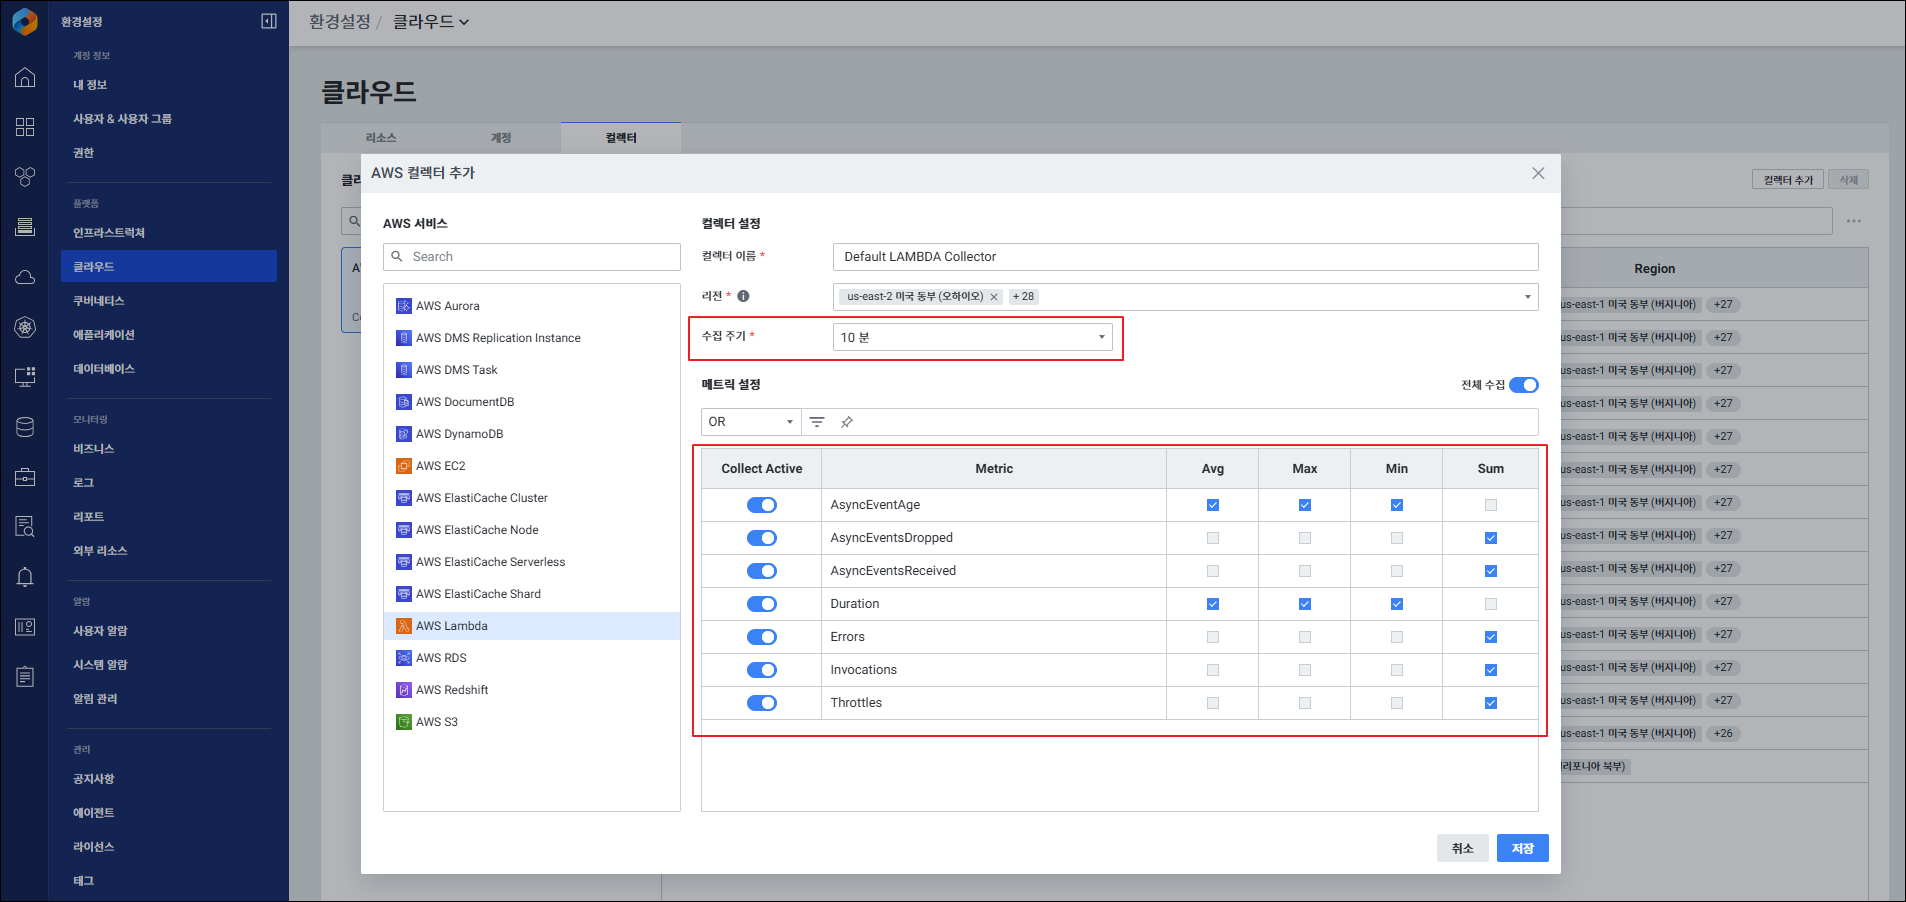Viewport: 1906px width, 902px height.
Task: Turn off the collect-all metrics switch
Action: click(x=1523, y=385)
